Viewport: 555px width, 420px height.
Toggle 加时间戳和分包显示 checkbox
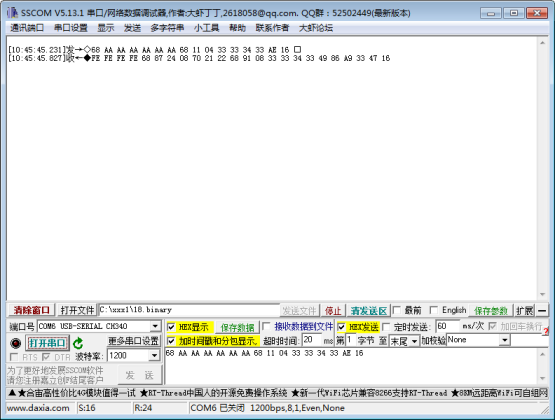(171, 341)
